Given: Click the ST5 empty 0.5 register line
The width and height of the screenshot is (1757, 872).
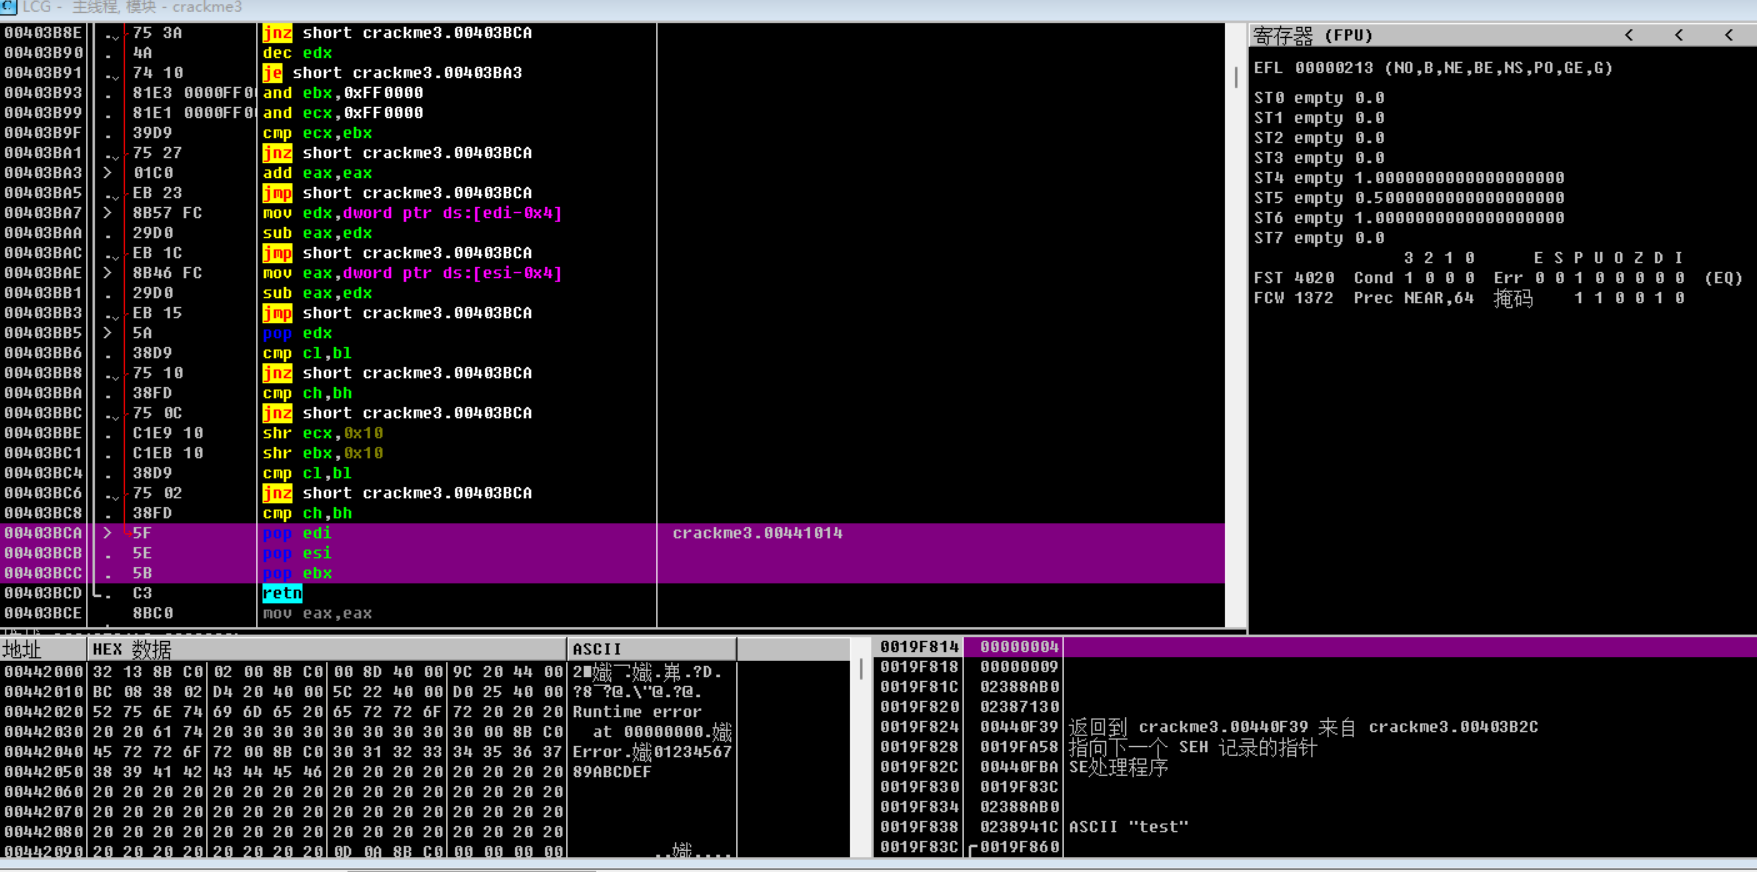Looking at the screenshot, I should (x=1409, y=198).
